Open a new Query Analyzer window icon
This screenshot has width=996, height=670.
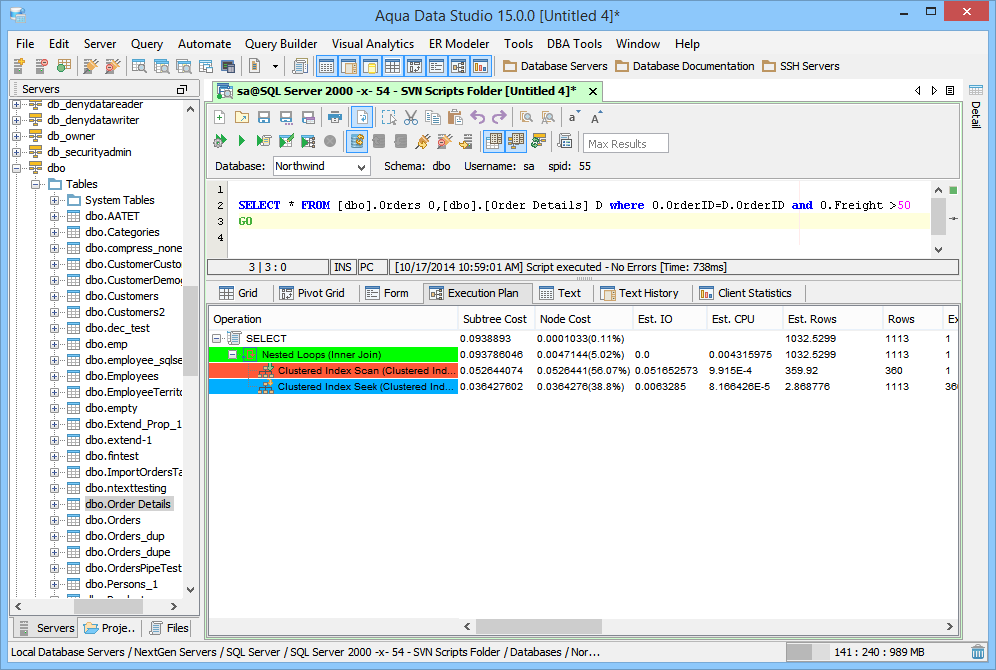point(139,66)
